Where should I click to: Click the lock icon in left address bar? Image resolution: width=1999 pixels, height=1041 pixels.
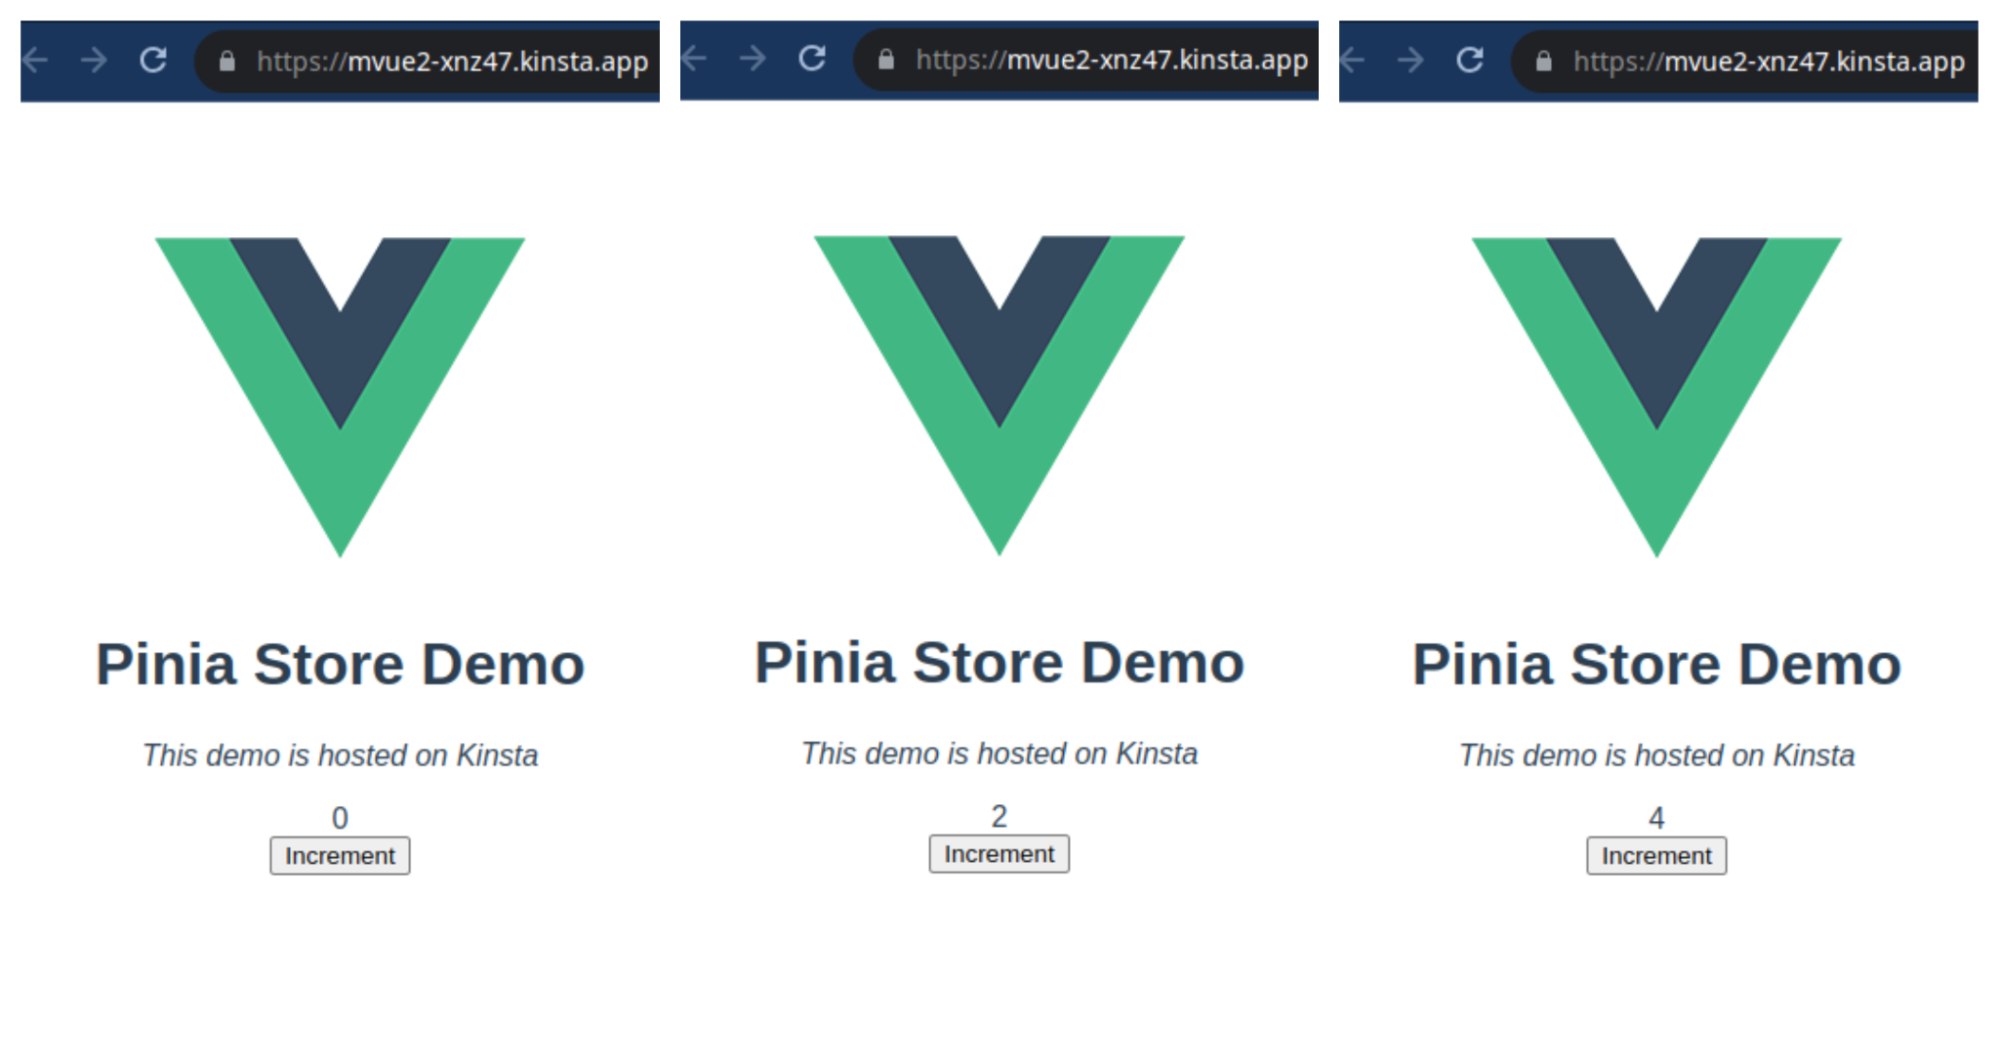coord(227,61)
